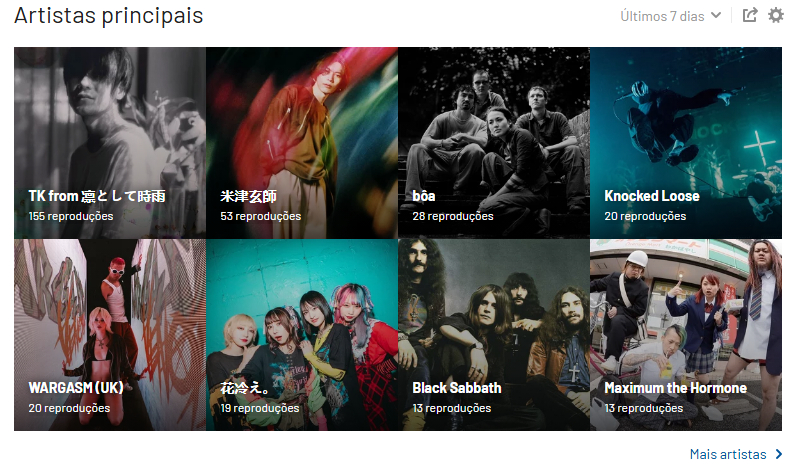800x468 pixels.
Task: Expand the Últimos 7 dias dropdown
Action: coord(670,16)
